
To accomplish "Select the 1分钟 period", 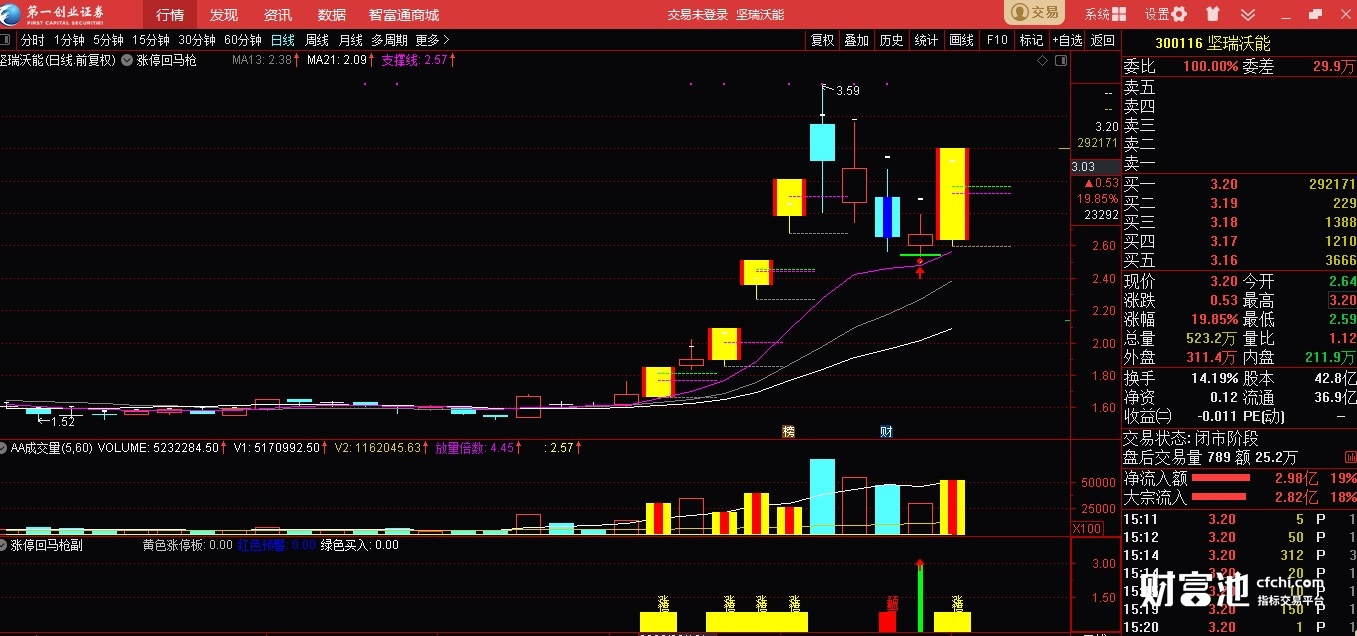I will pos(69,40).
